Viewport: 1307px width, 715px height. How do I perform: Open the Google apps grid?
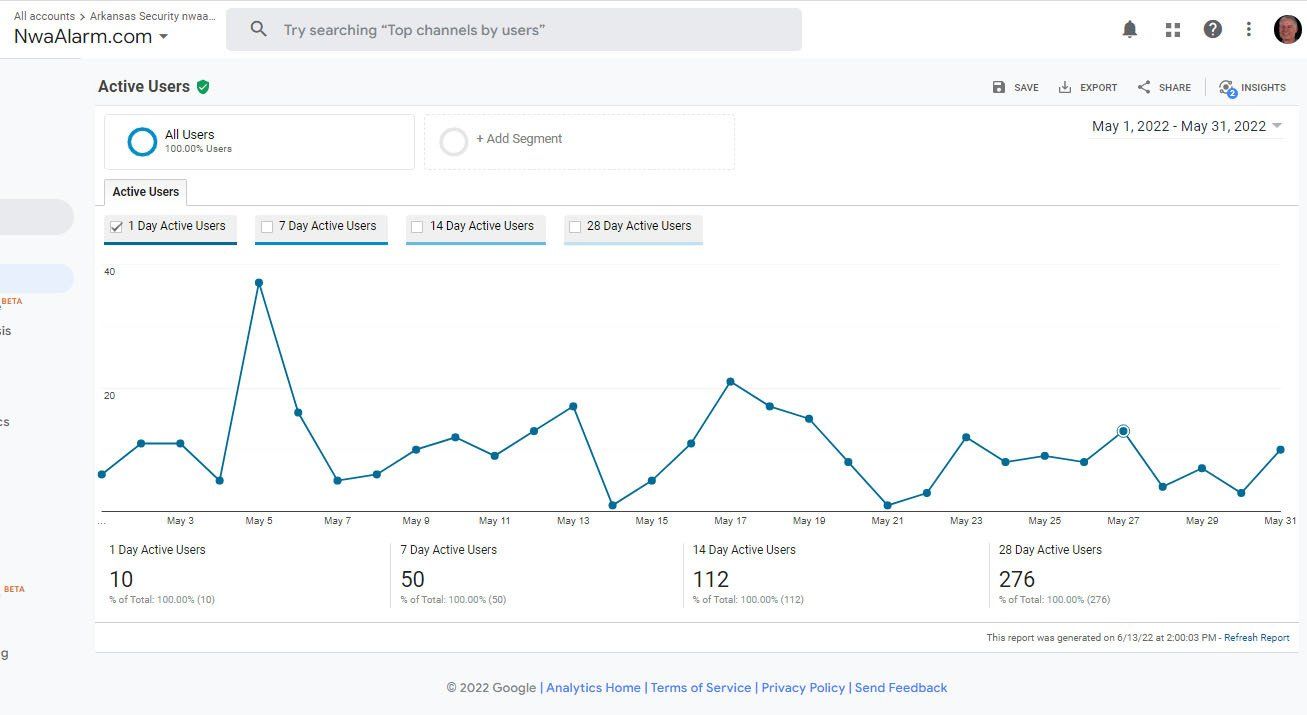pos(1173,30)
